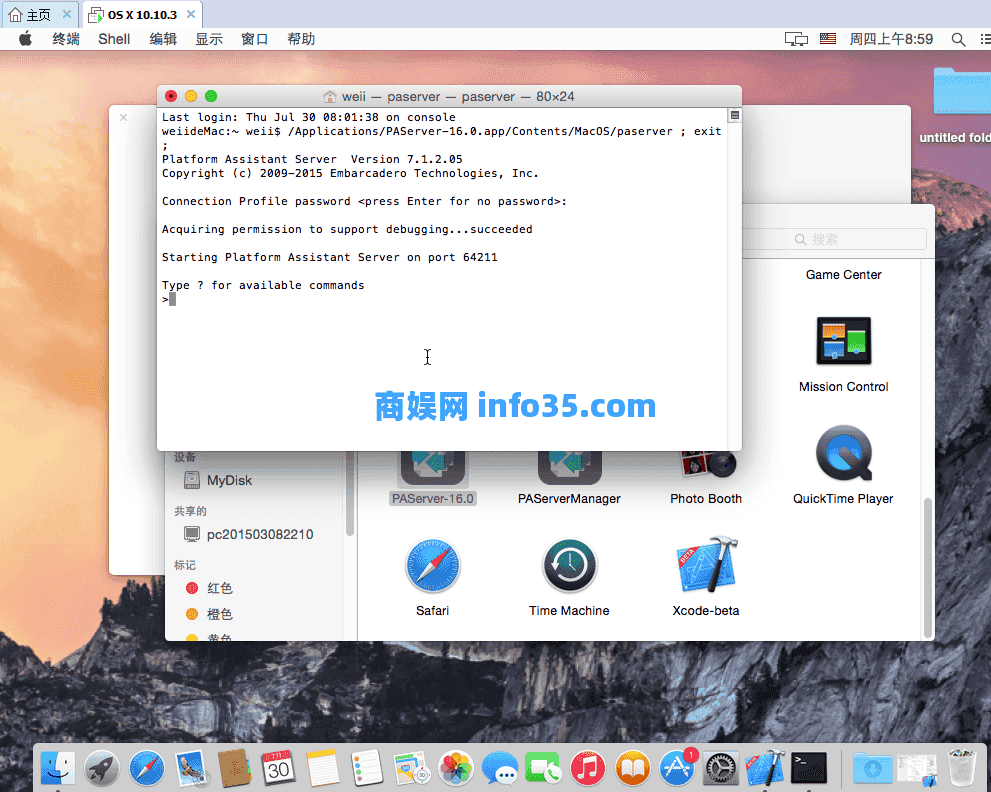This screenshot has width=991, height=792.
Task: Open Messages icon in Dock
Action: pyautogui.click(x=499, y=768)
